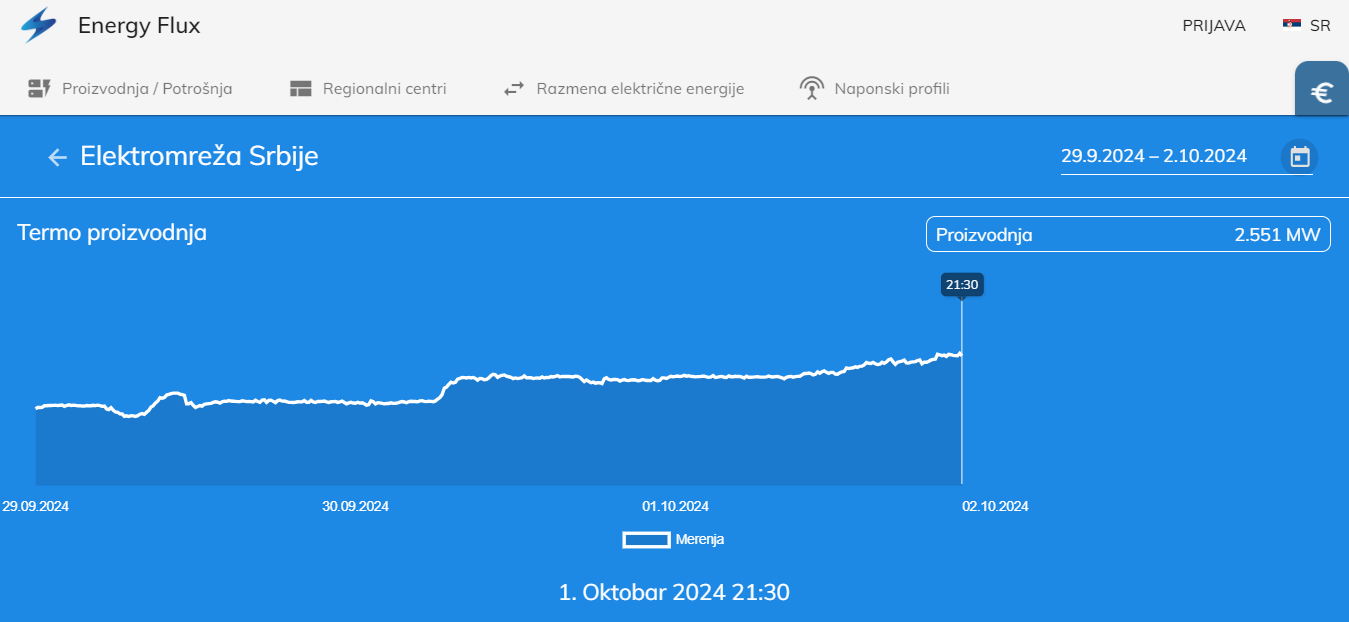
Task: Click the Proizvodnja / Potrošnja icon
Action: coord(39,88)
